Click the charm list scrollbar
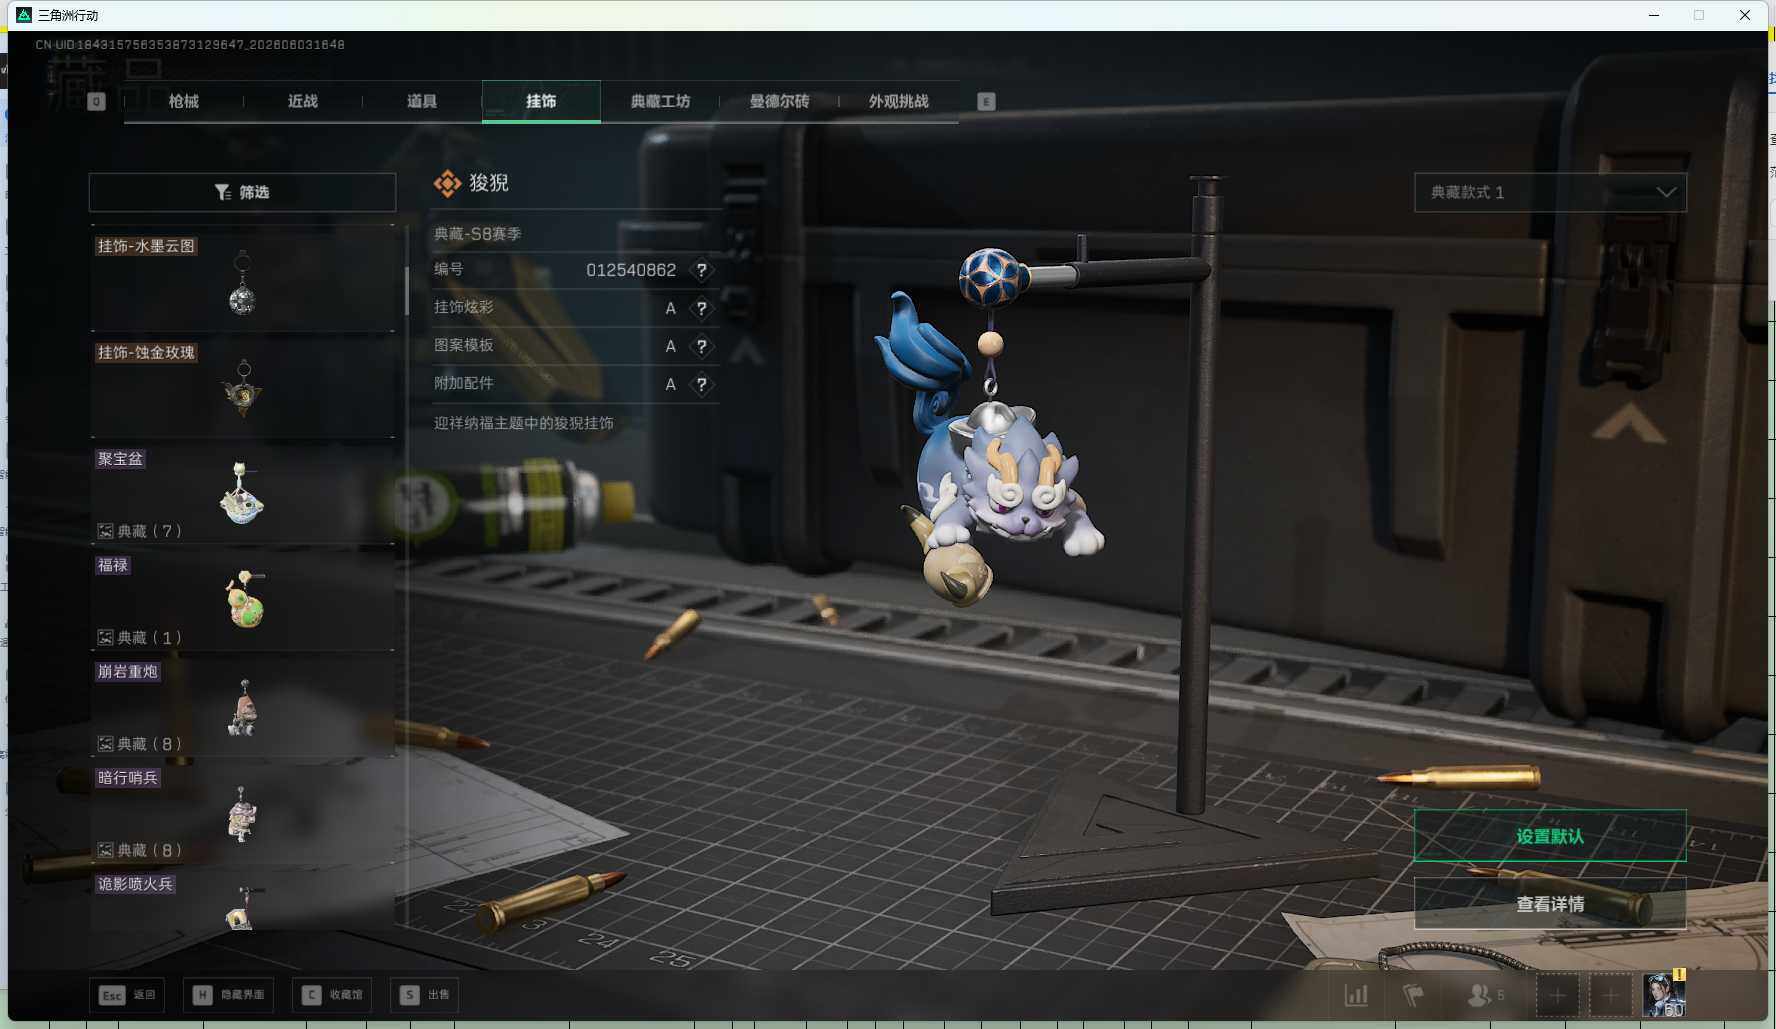 click(x=406, y=291)
